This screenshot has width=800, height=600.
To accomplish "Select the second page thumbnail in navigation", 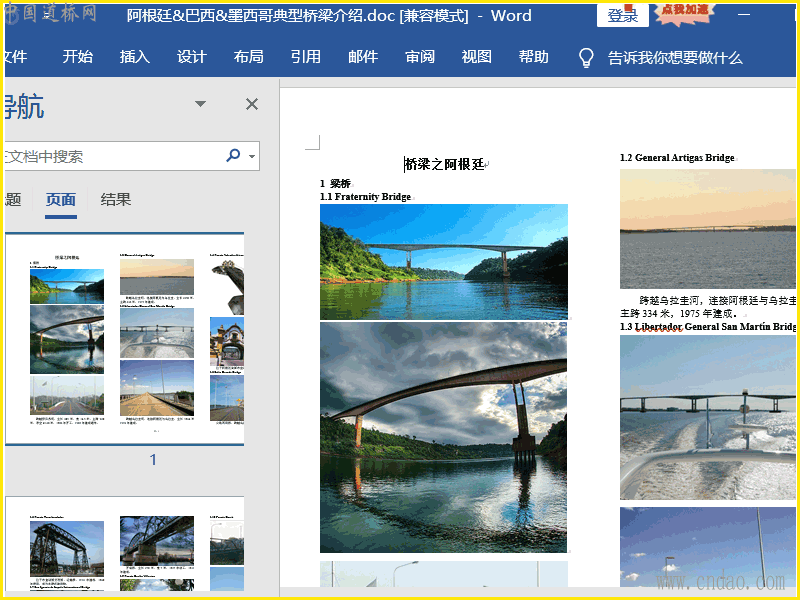I will coord(124,544).
